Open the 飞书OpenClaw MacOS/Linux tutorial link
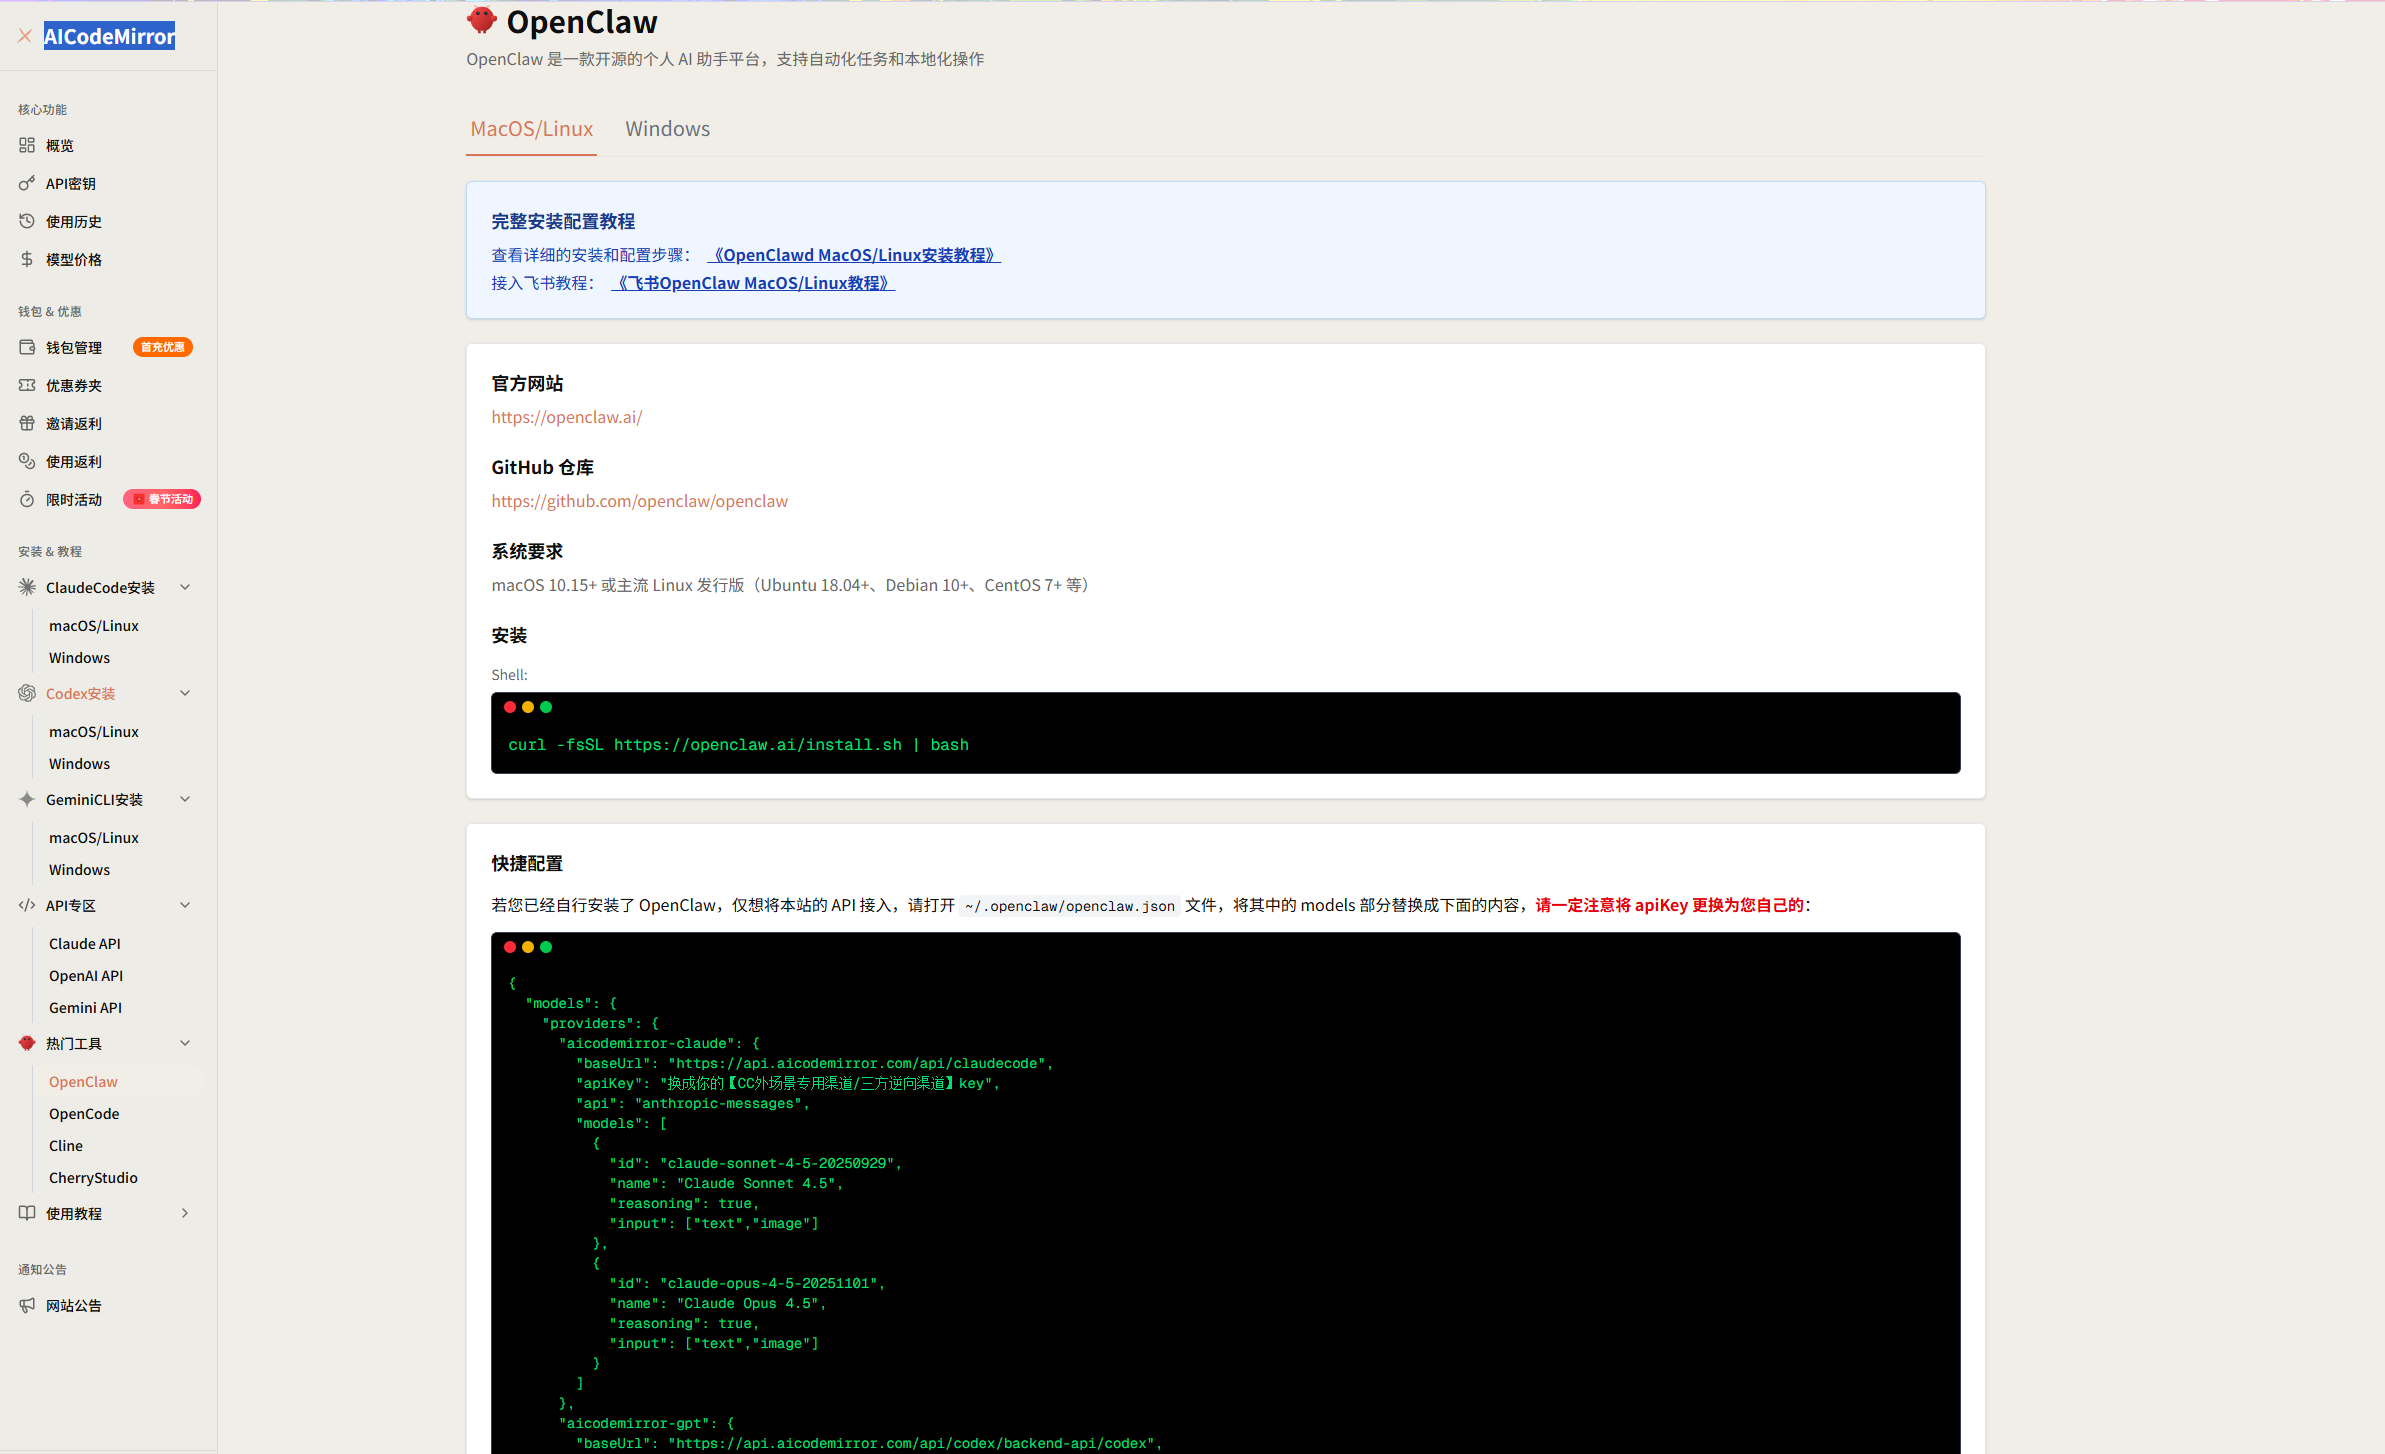Screen dimensions: 2385x1454 pyautogui.click(x=752, y=283)
